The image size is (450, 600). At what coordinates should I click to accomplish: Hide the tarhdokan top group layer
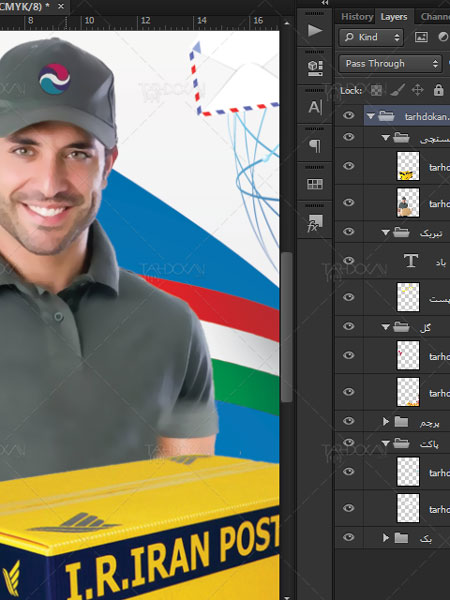click(x=348, y=116)
